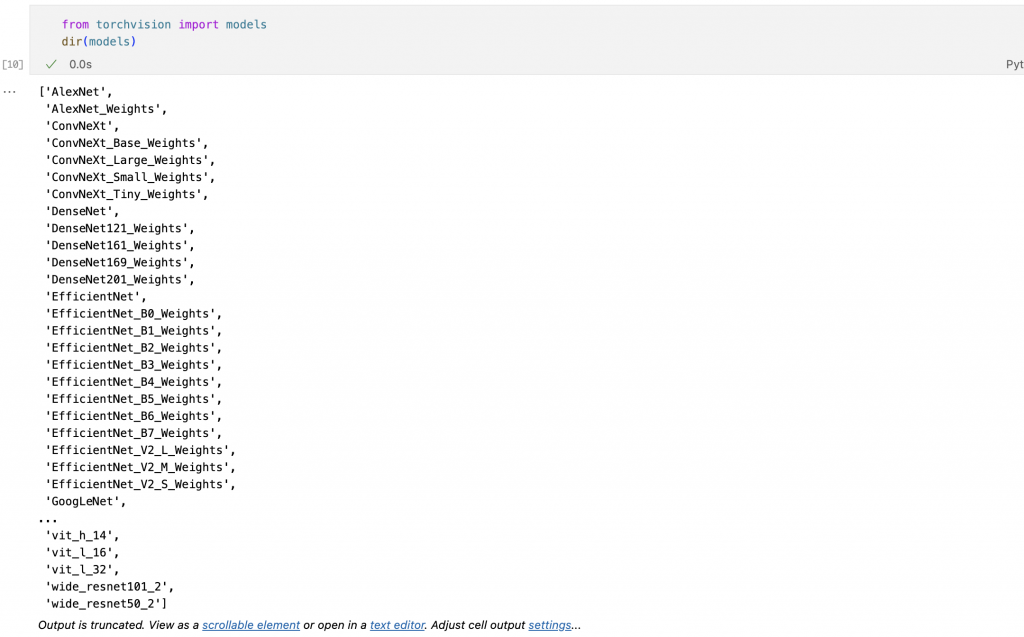Select 'EfficientNet_B1_Weights' line

click(133, 331)
